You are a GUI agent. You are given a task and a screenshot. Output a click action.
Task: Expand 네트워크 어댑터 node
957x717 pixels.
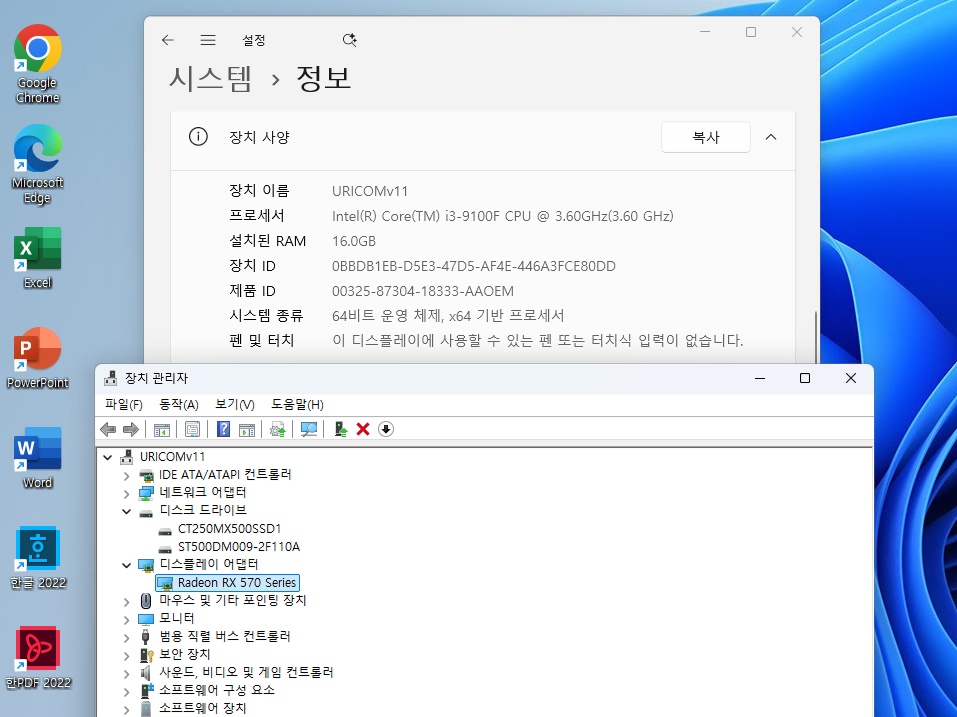126,493
